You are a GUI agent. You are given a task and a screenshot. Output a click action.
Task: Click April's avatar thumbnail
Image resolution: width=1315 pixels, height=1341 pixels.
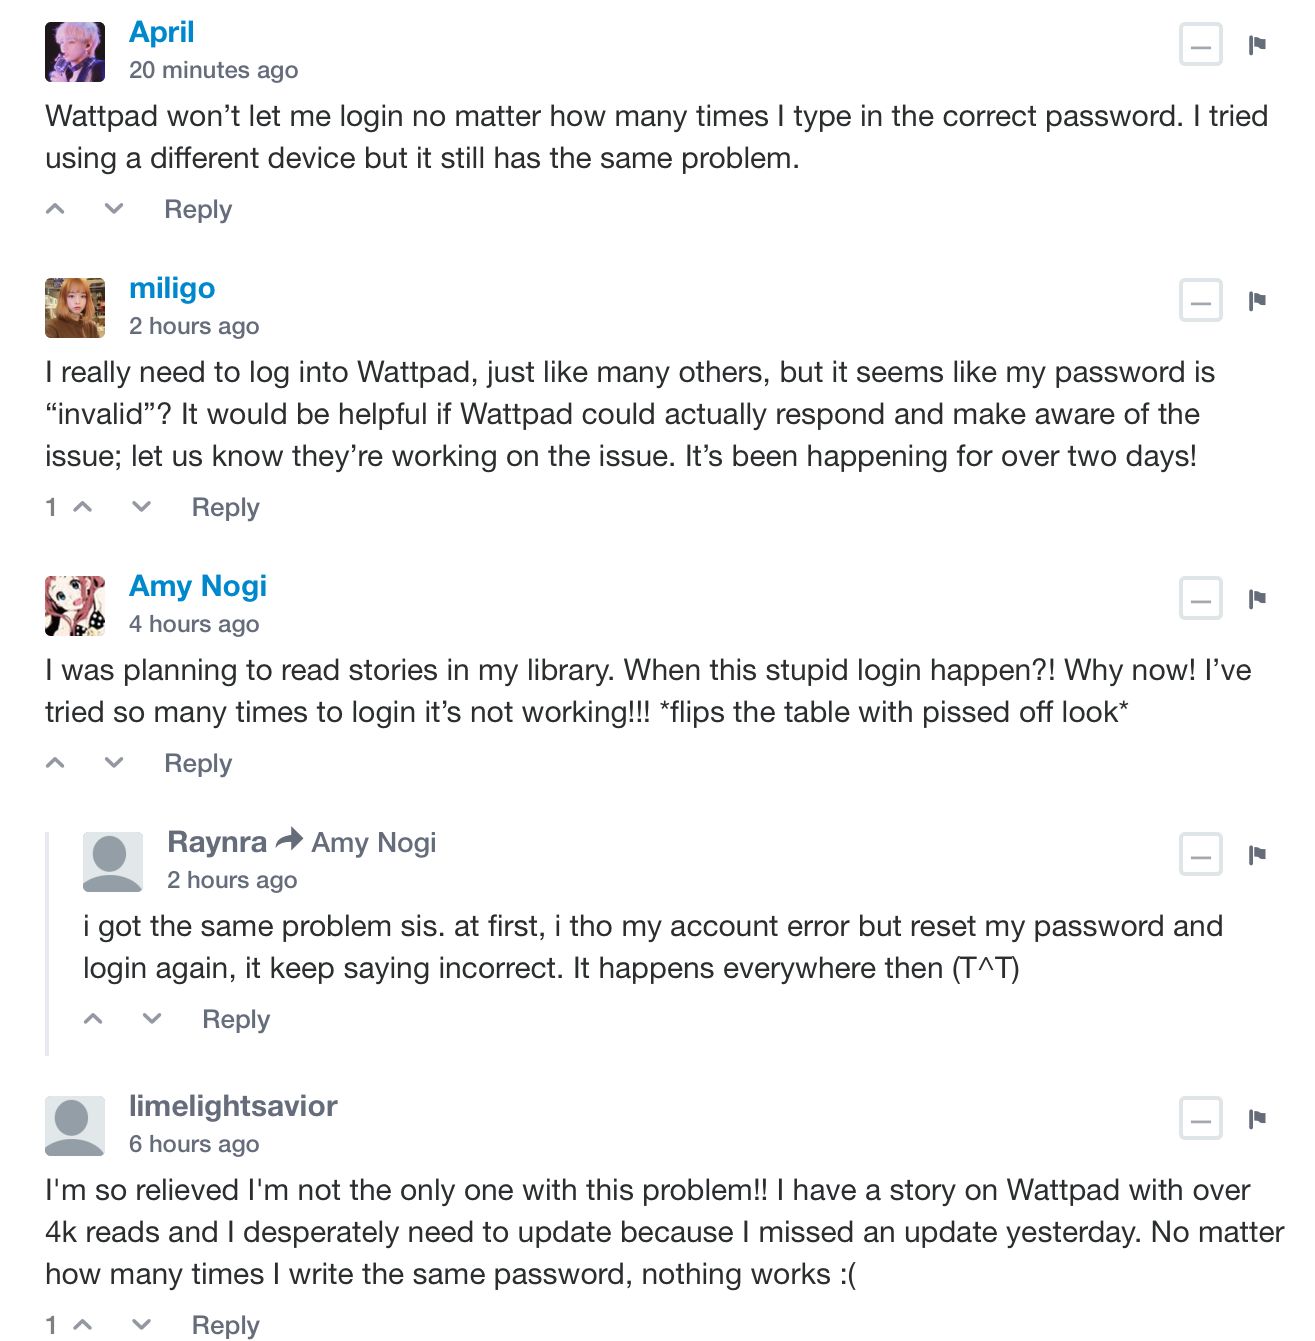(x=75, y=52)
